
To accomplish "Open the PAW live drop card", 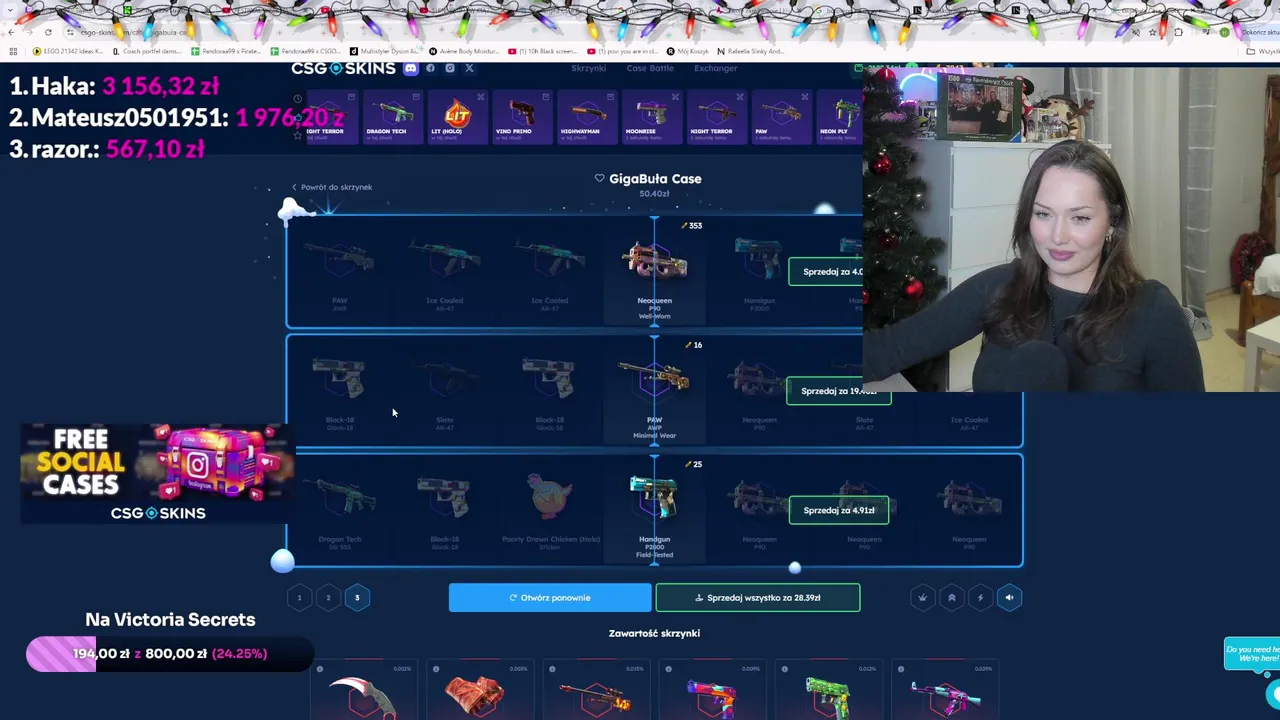I will [781, 118].
